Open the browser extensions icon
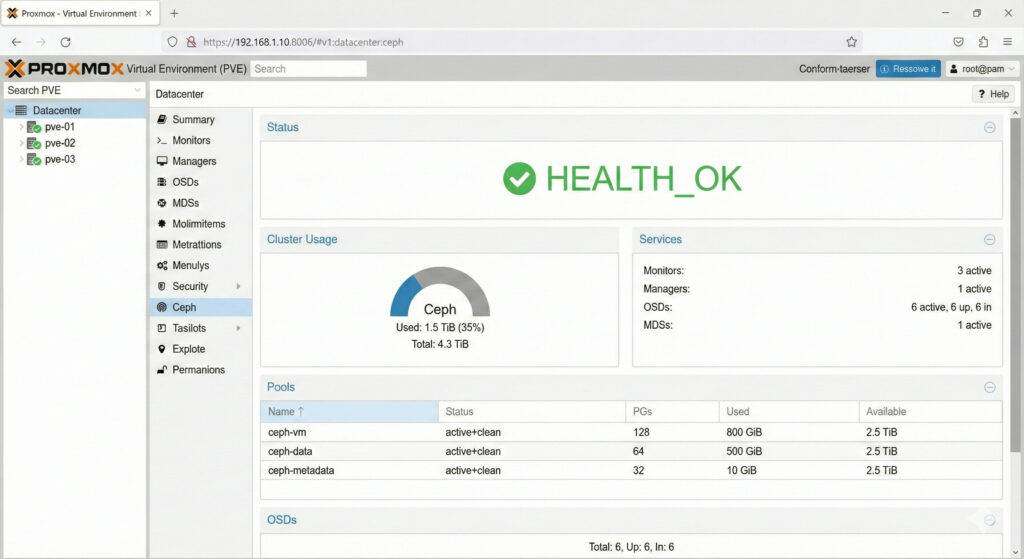The width and height of the screenshot is (1024, 559). [x=983, y=42]
